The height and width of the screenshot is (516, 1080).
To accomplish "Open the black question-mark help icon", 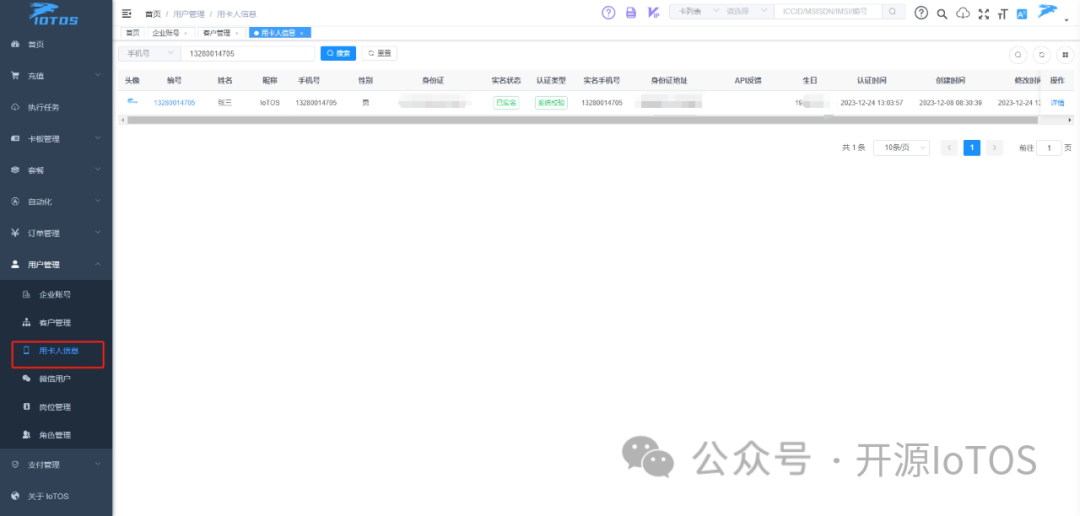I will tap(921, 12).
